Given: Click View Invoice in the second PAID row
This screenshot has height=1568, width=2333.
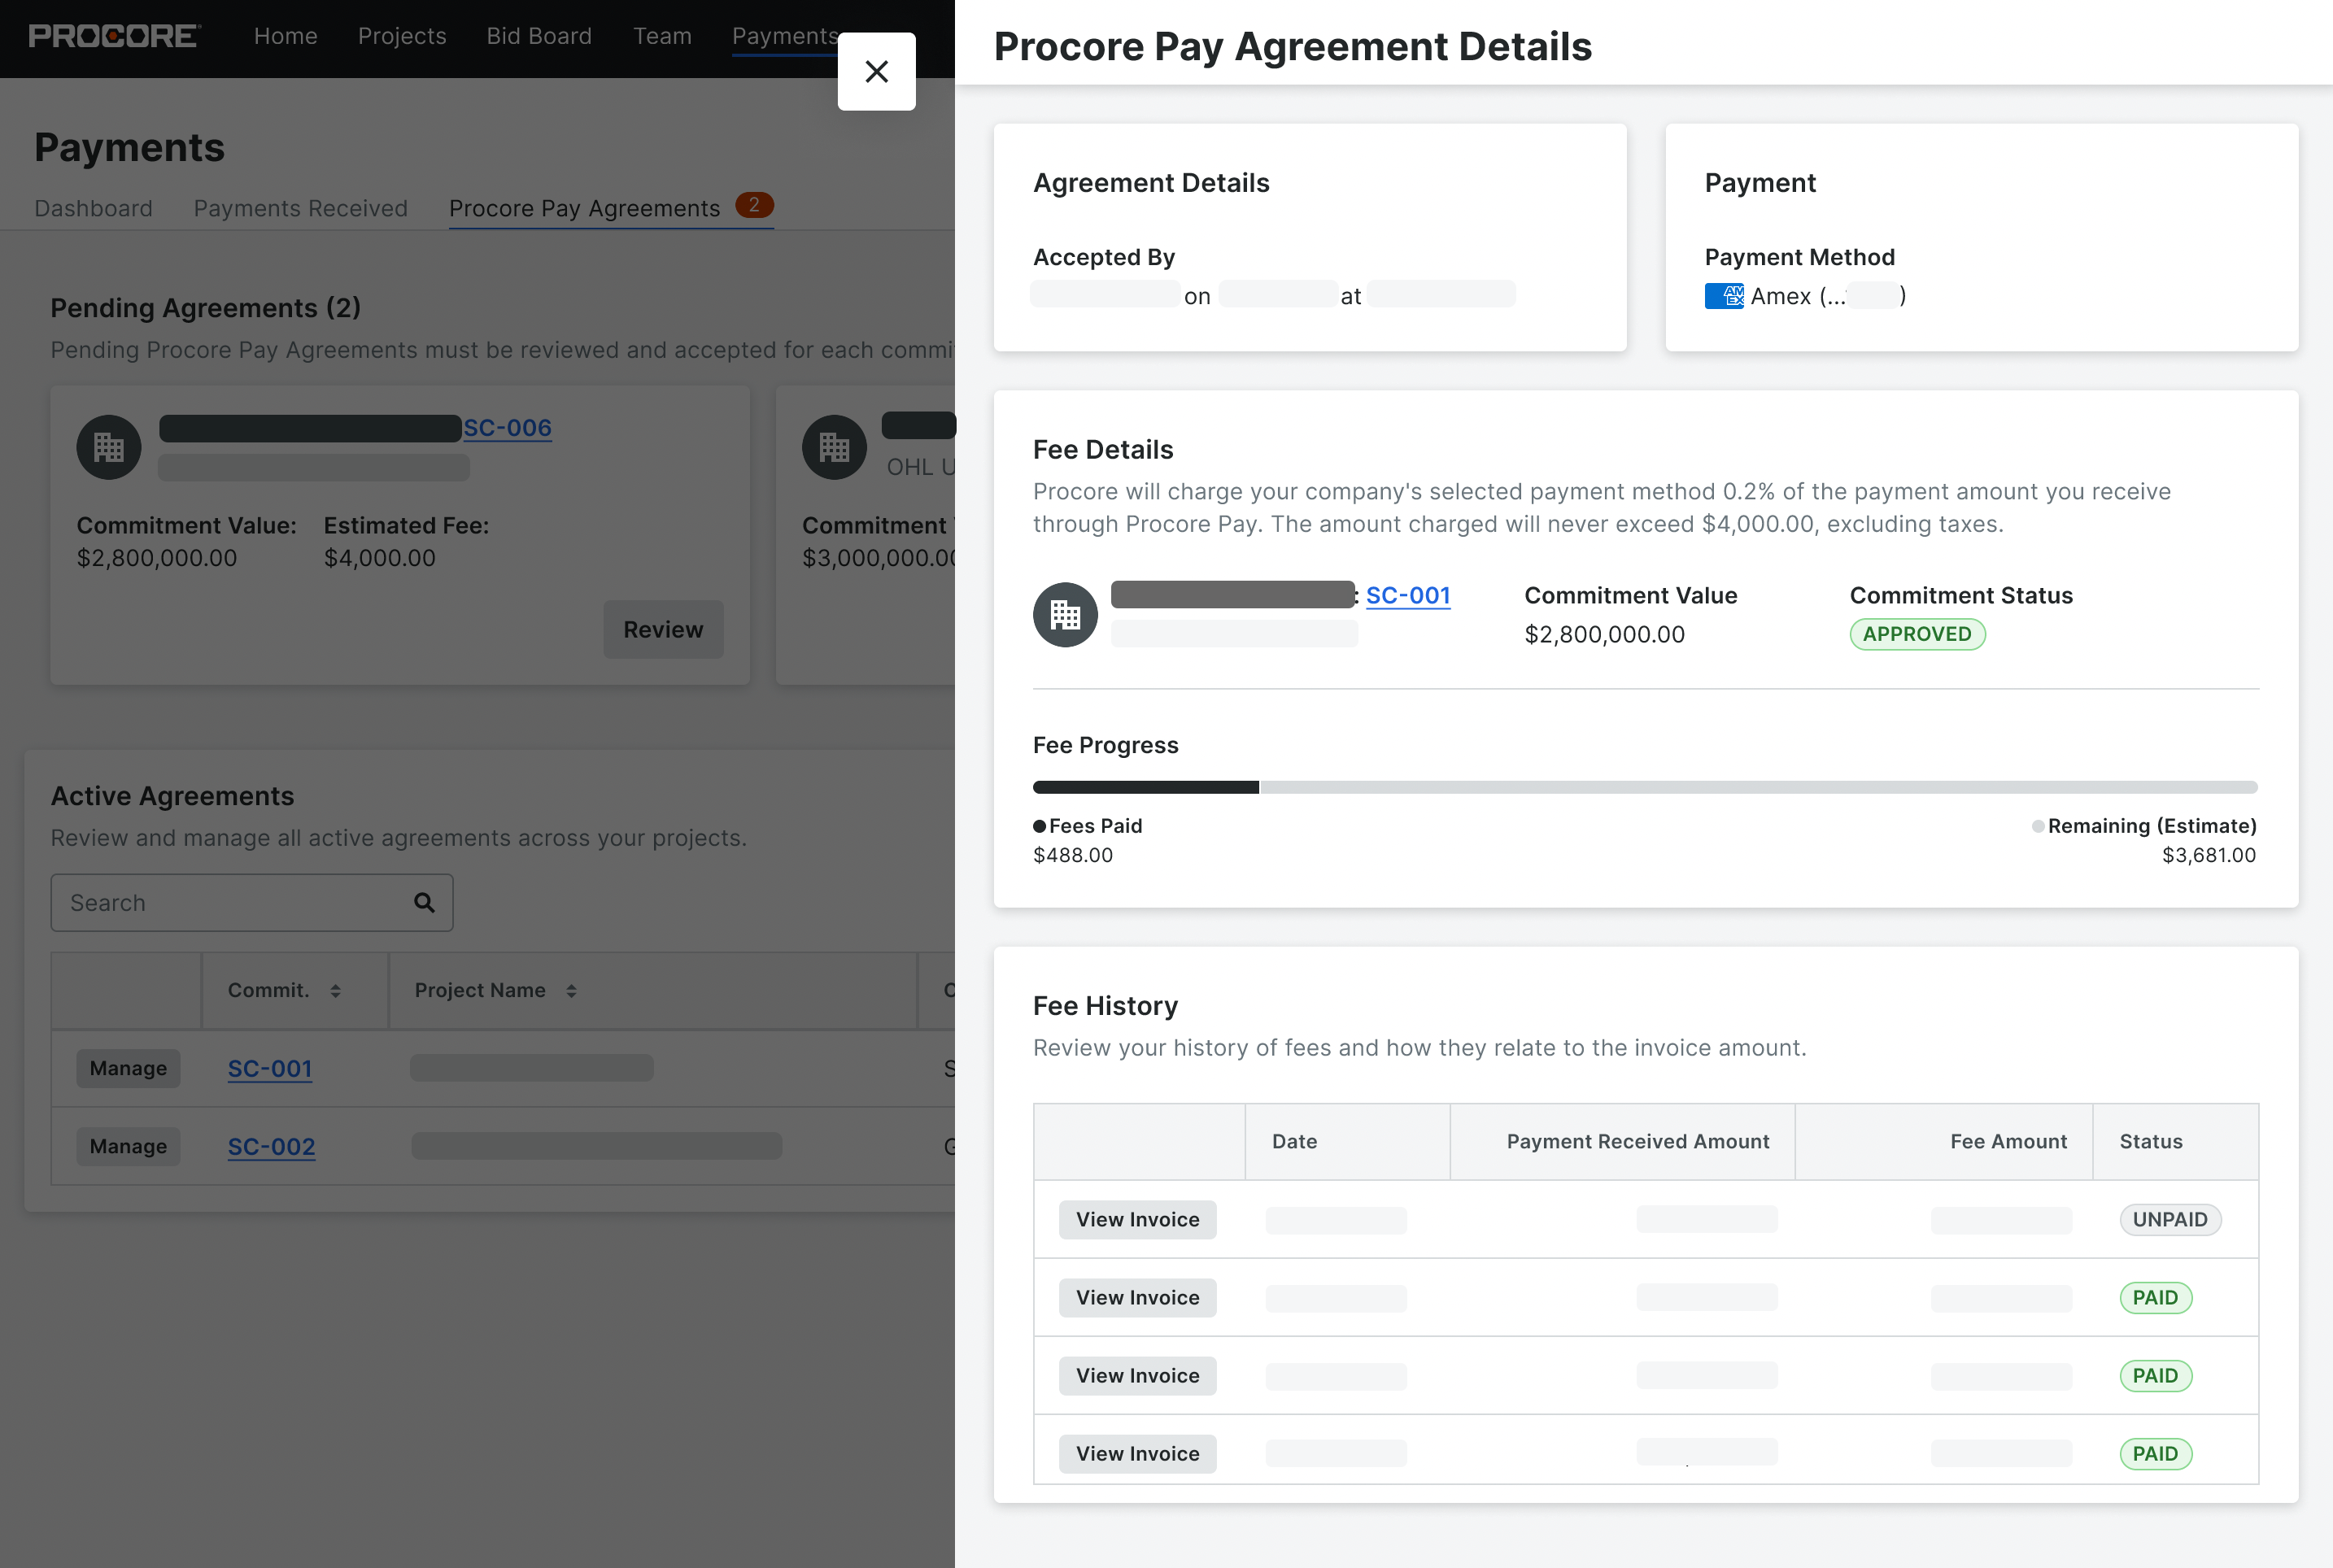Looking at the screenshot, I should click(1137, 1375).
